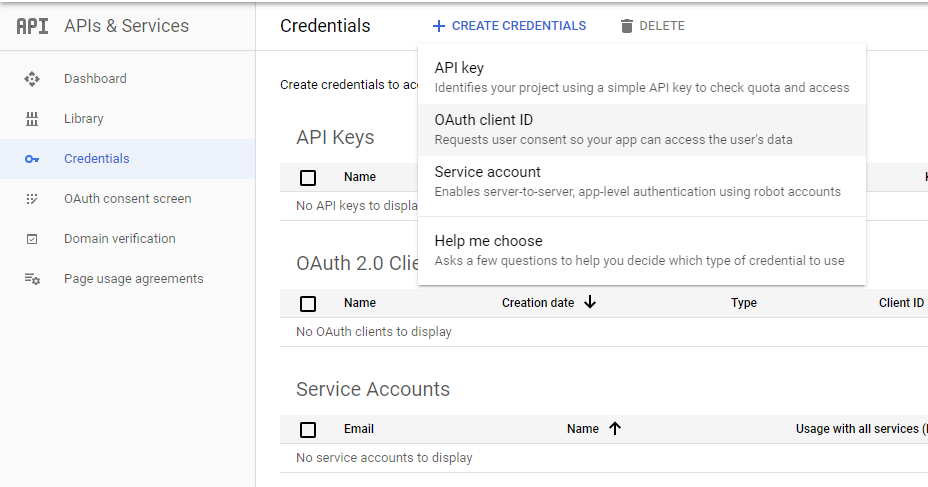Click the trash can Delete icon
Viewport: 928px width, 487px height.
point(627,26)
